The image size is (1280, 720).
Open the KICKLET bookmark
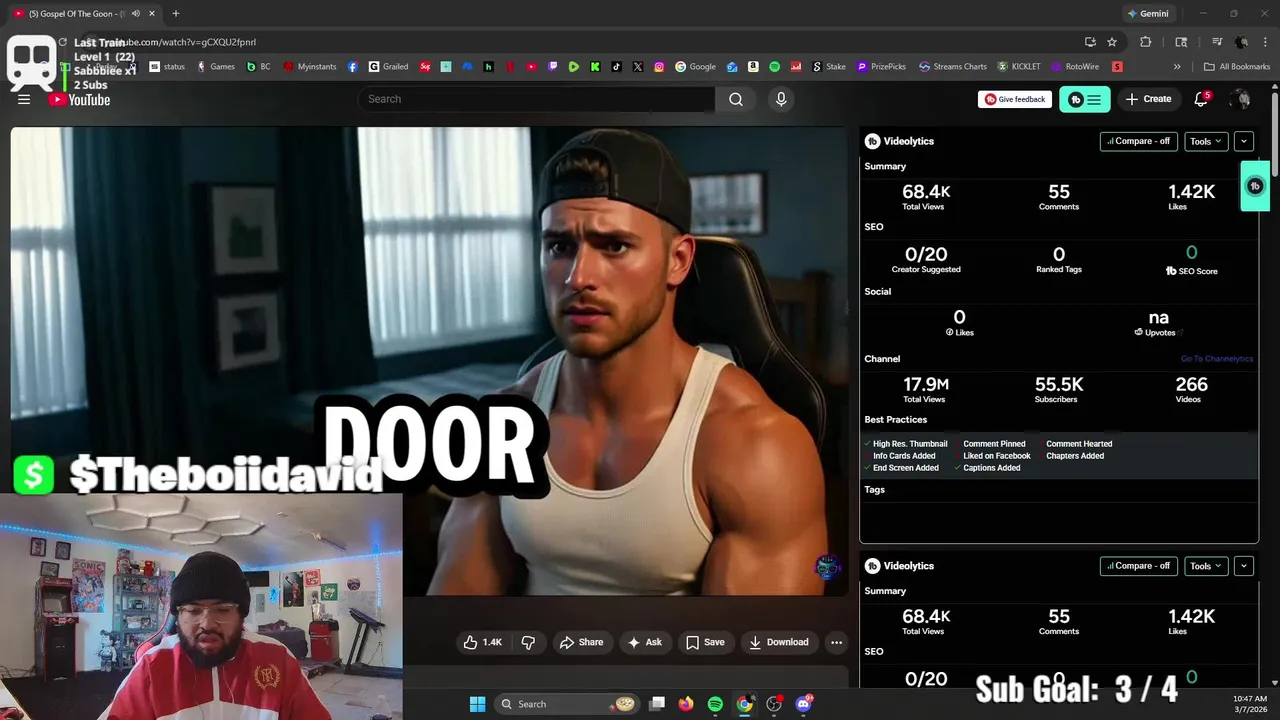click(1019, 67)
